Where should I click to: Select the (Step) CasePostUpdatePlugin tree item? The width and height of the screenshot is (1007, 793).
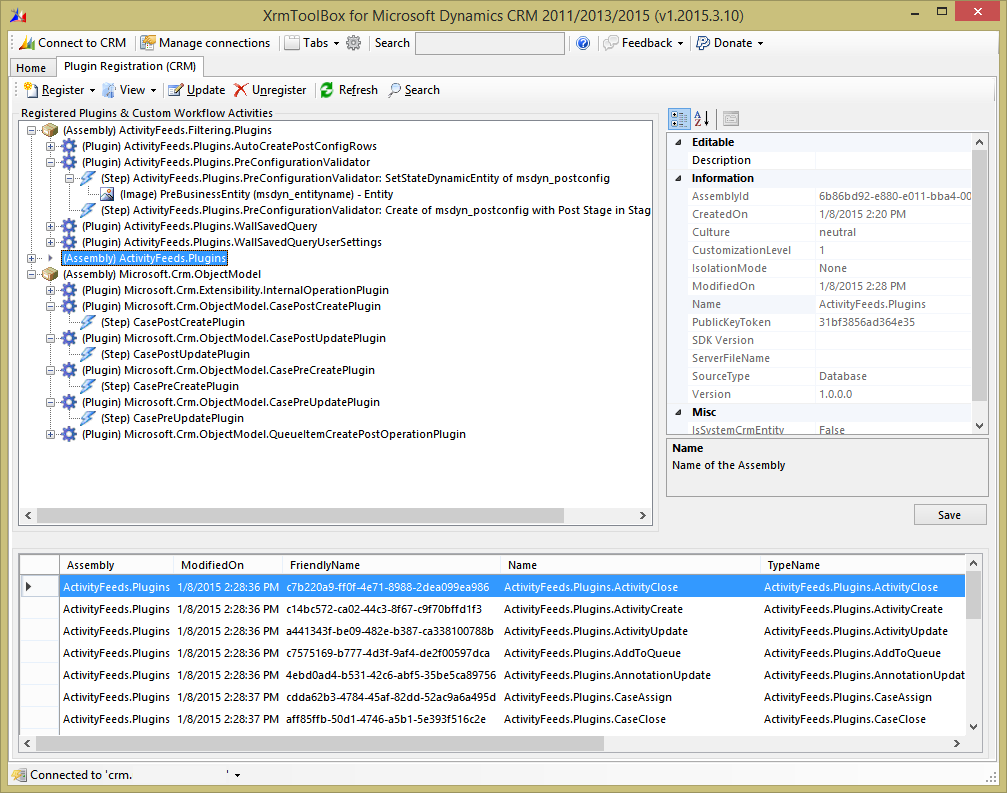point(175,354)
